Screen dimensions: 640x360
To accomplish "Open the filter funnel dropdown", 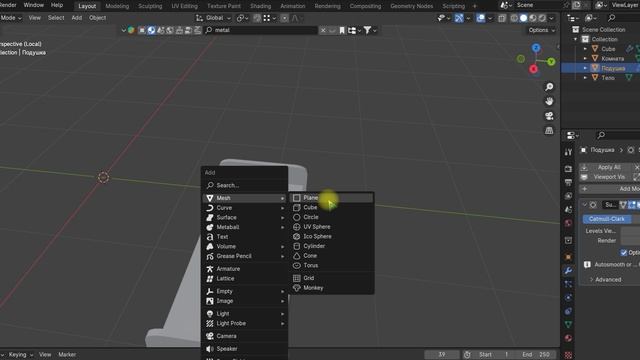I will [x=370, y=30].
